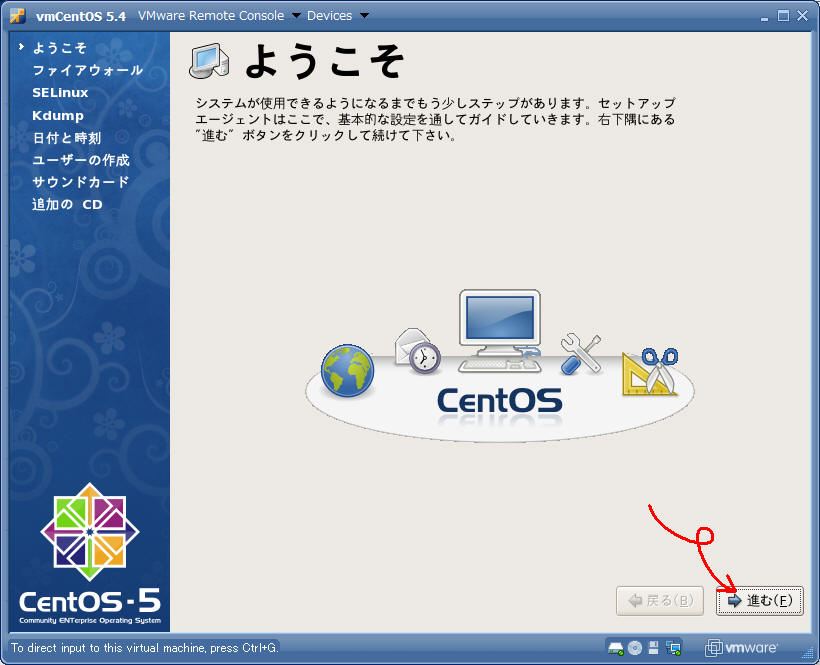Click the wrench and screwdriver tools icon

[x=580, y=353]
